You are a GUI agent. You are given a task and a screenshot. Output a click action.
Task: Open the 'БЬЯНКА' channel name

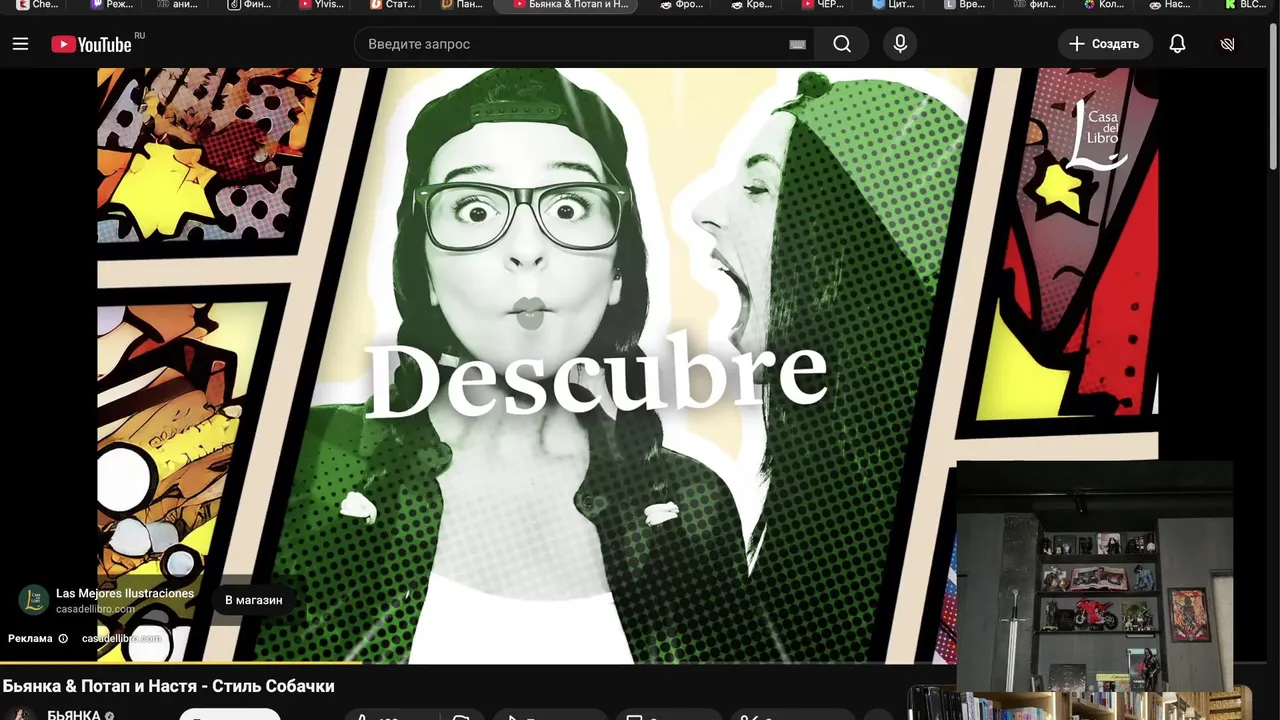point(74,715)
